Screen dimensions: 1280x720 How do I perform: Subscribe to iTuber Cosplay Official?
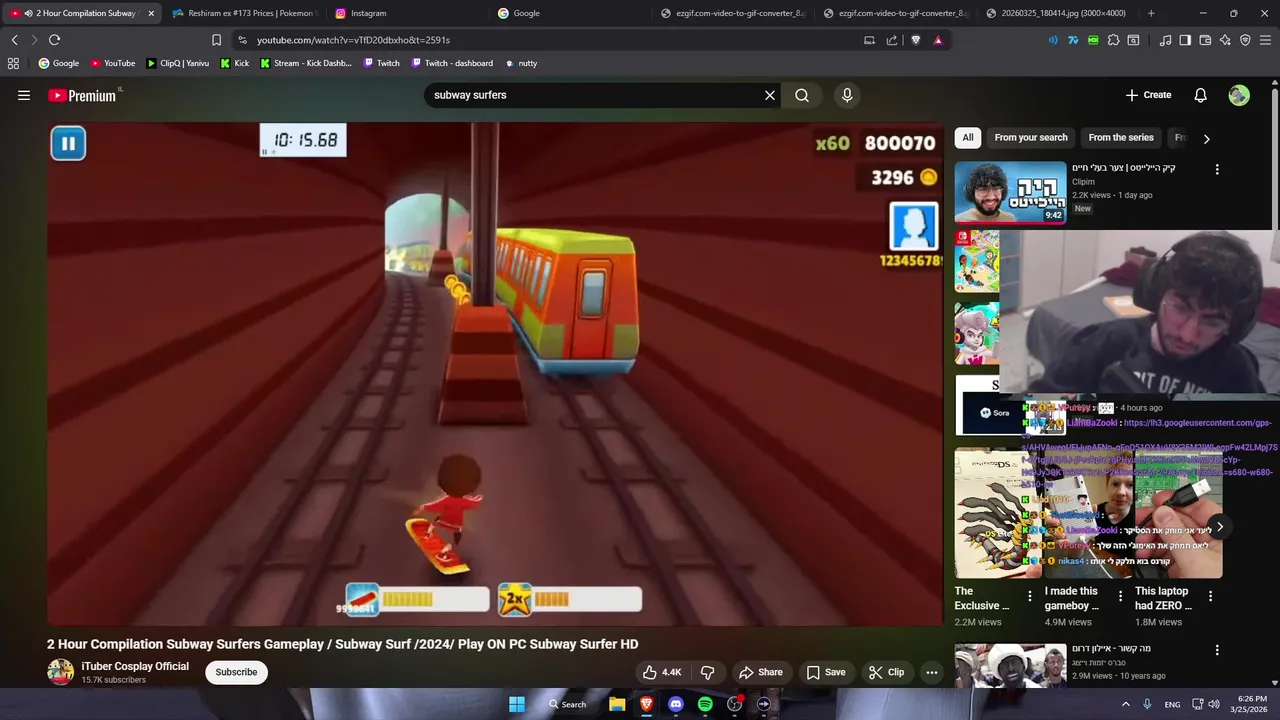click(x=236, y=672)
